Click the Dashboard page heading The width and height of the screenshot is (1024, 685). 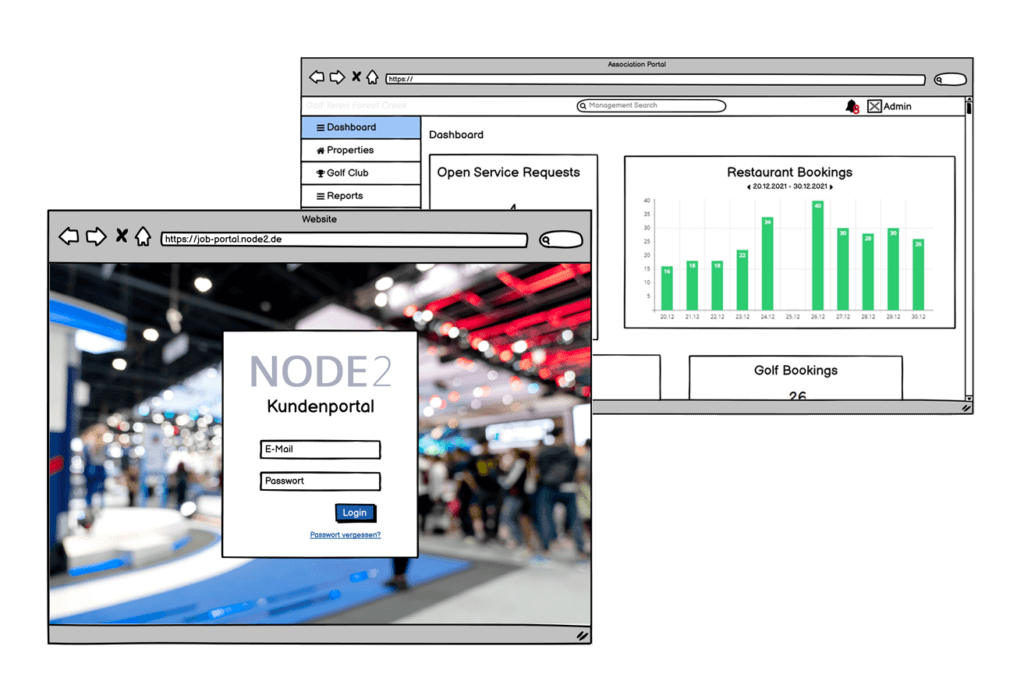click(456, 135)
